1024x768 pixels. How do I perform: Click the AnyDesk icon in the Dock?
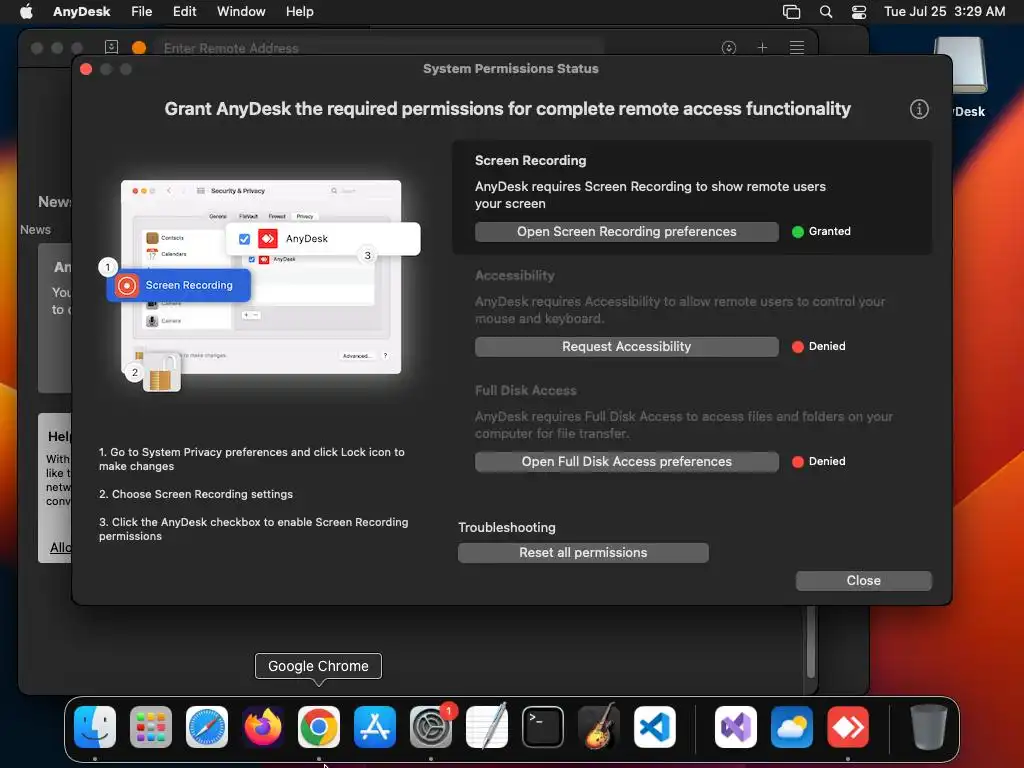[x=848, y=727]
